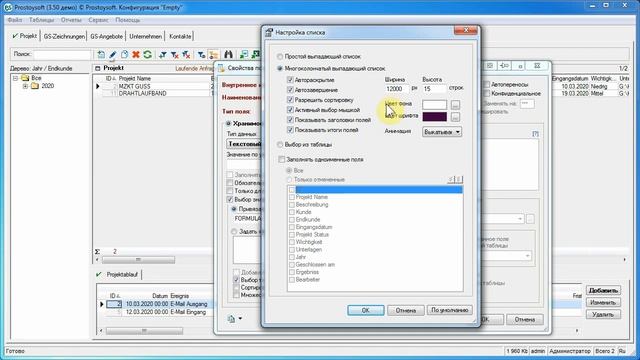This screenshot has height=360, width=640.
Task: Click Изменить button in main window
Action: pos(603,302)
